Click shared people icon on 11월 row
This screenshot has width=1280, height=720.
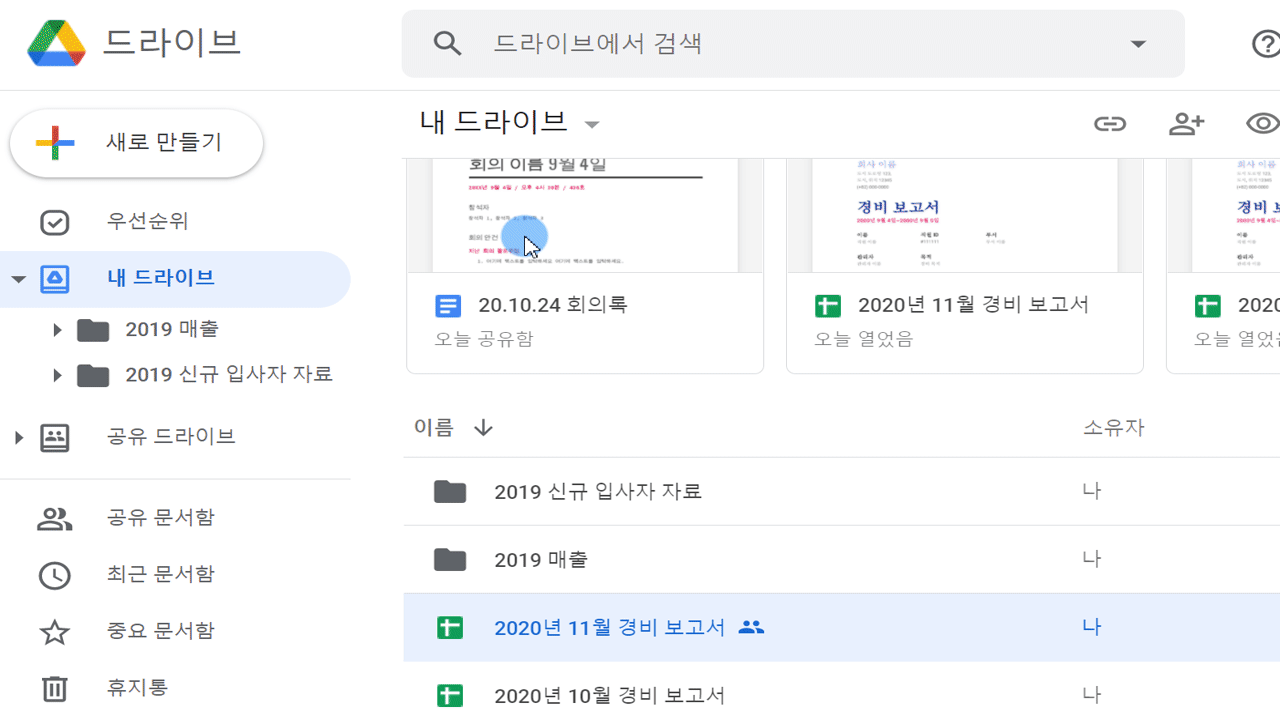click(x=751, y=628)
